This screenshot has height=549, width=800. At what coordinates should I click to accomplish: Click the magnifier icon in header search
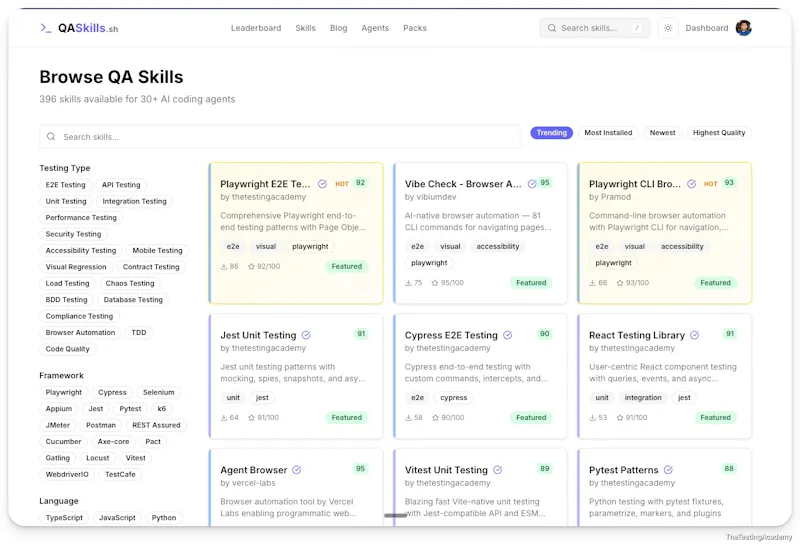point(552,28)
